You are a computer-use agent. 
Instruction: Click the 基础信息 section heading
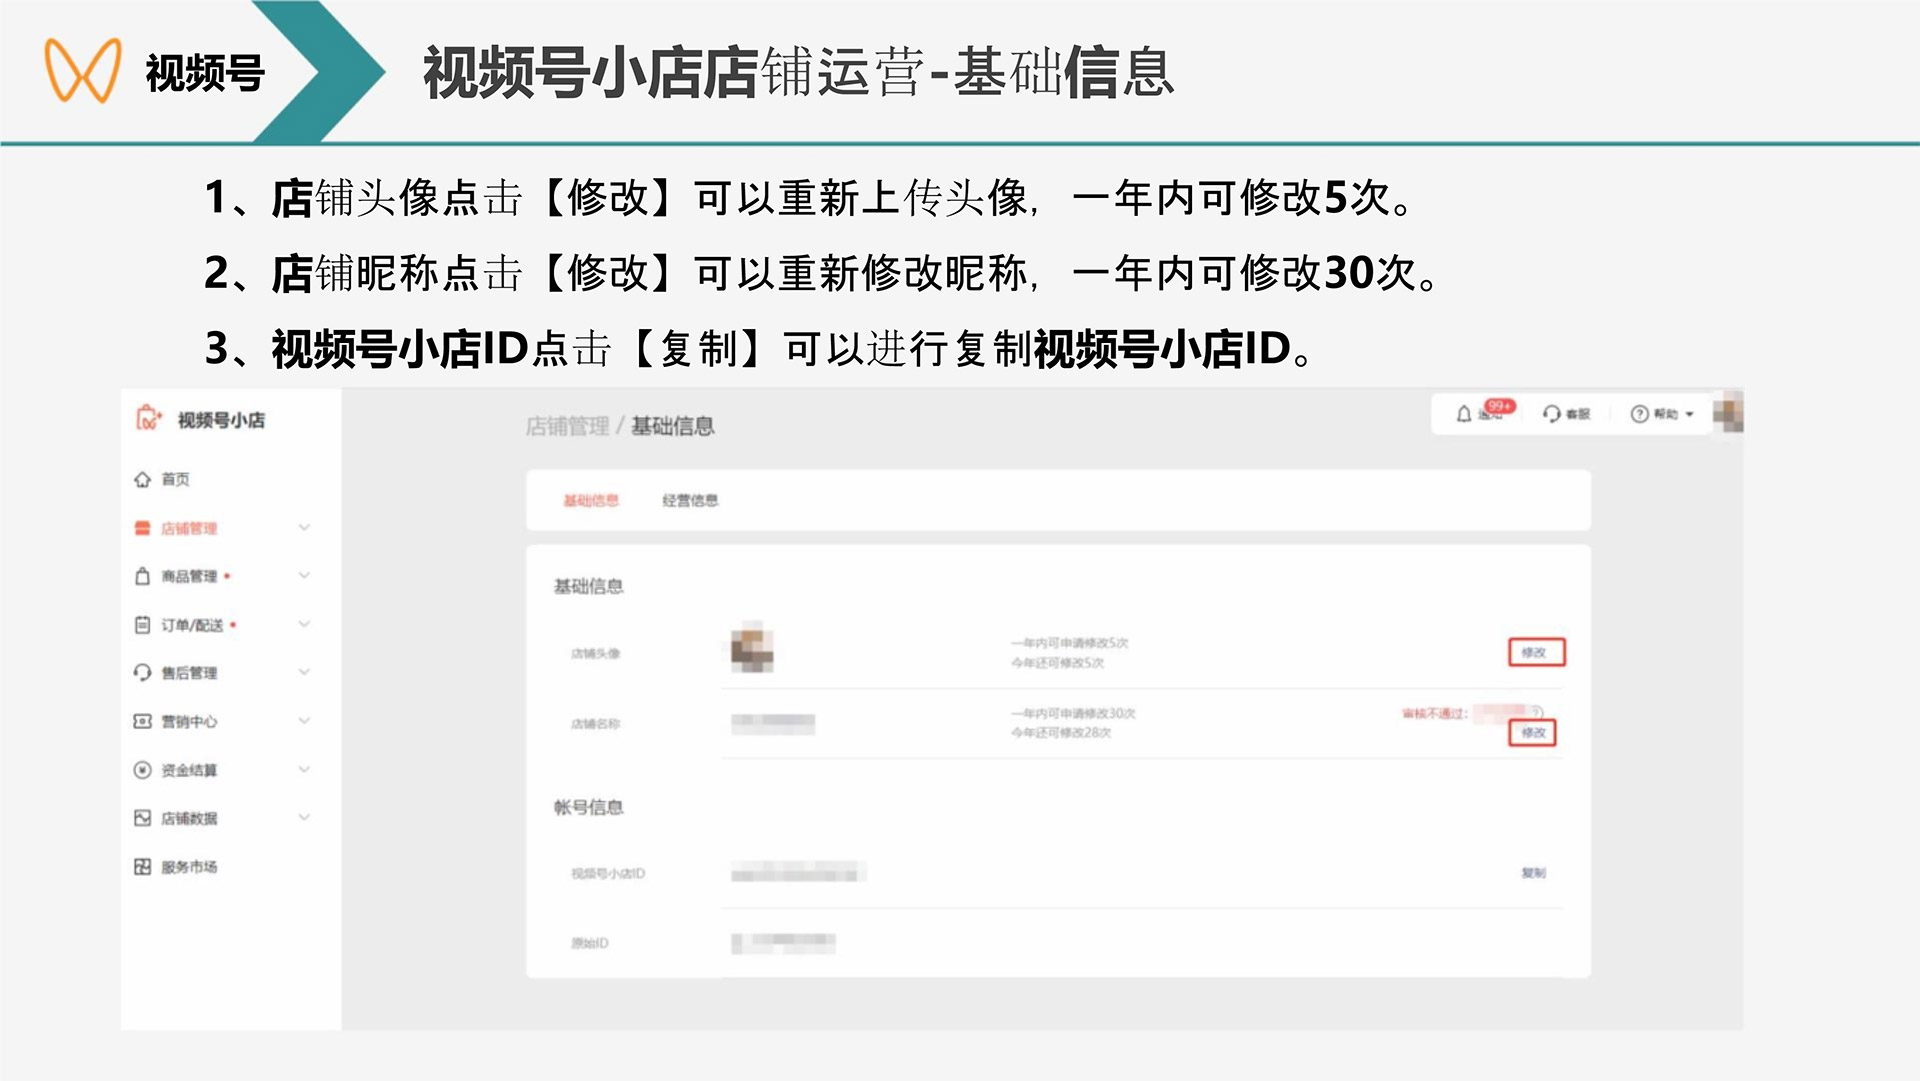[588, 586]
